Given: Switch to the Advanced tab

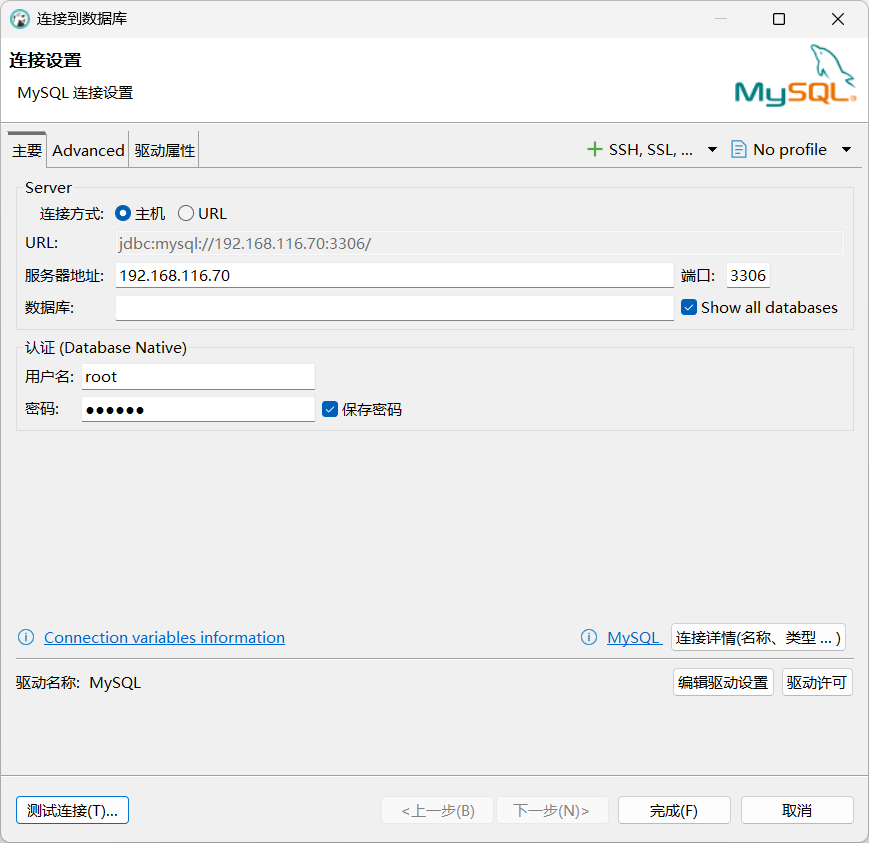Looking at the screenshot, I should click(88, 150).
